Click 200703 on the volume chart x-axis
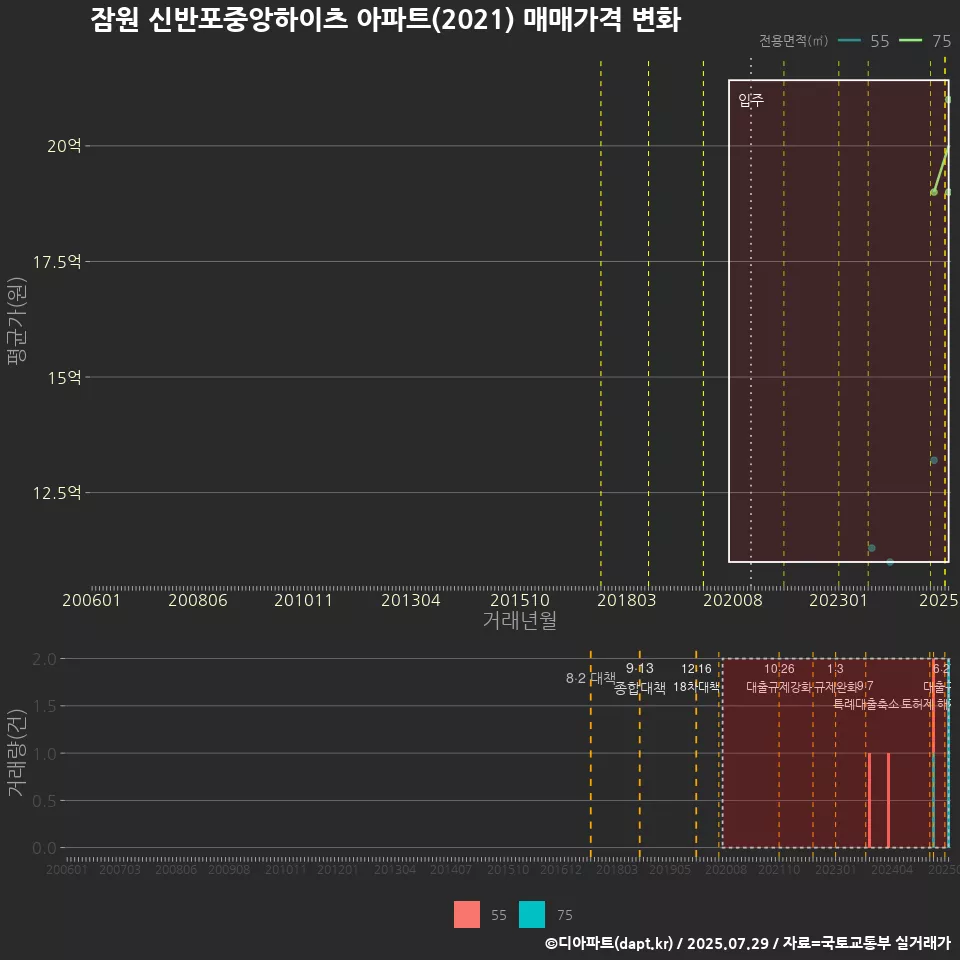 click(x=120, y=869)
